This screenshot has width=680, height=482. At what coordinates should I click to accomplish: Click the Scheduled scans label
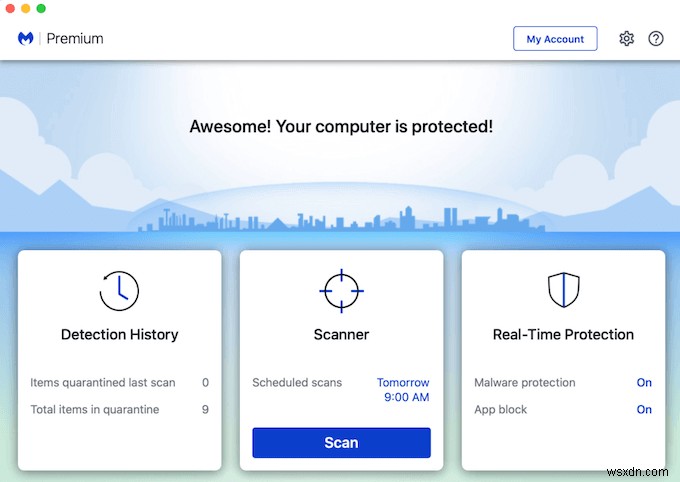coord(297,382)
